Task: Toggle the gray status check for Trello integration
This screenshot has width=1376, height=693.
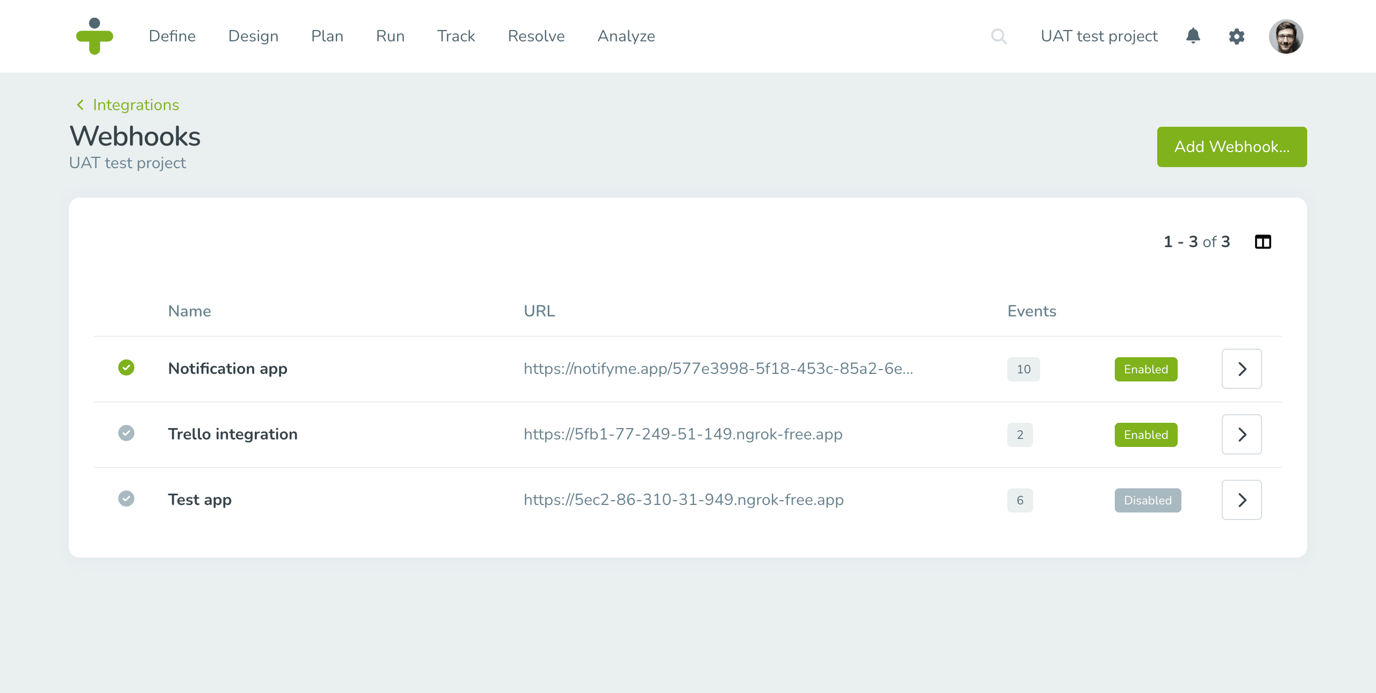Action: pyautogui.click(x=126, y=433)
